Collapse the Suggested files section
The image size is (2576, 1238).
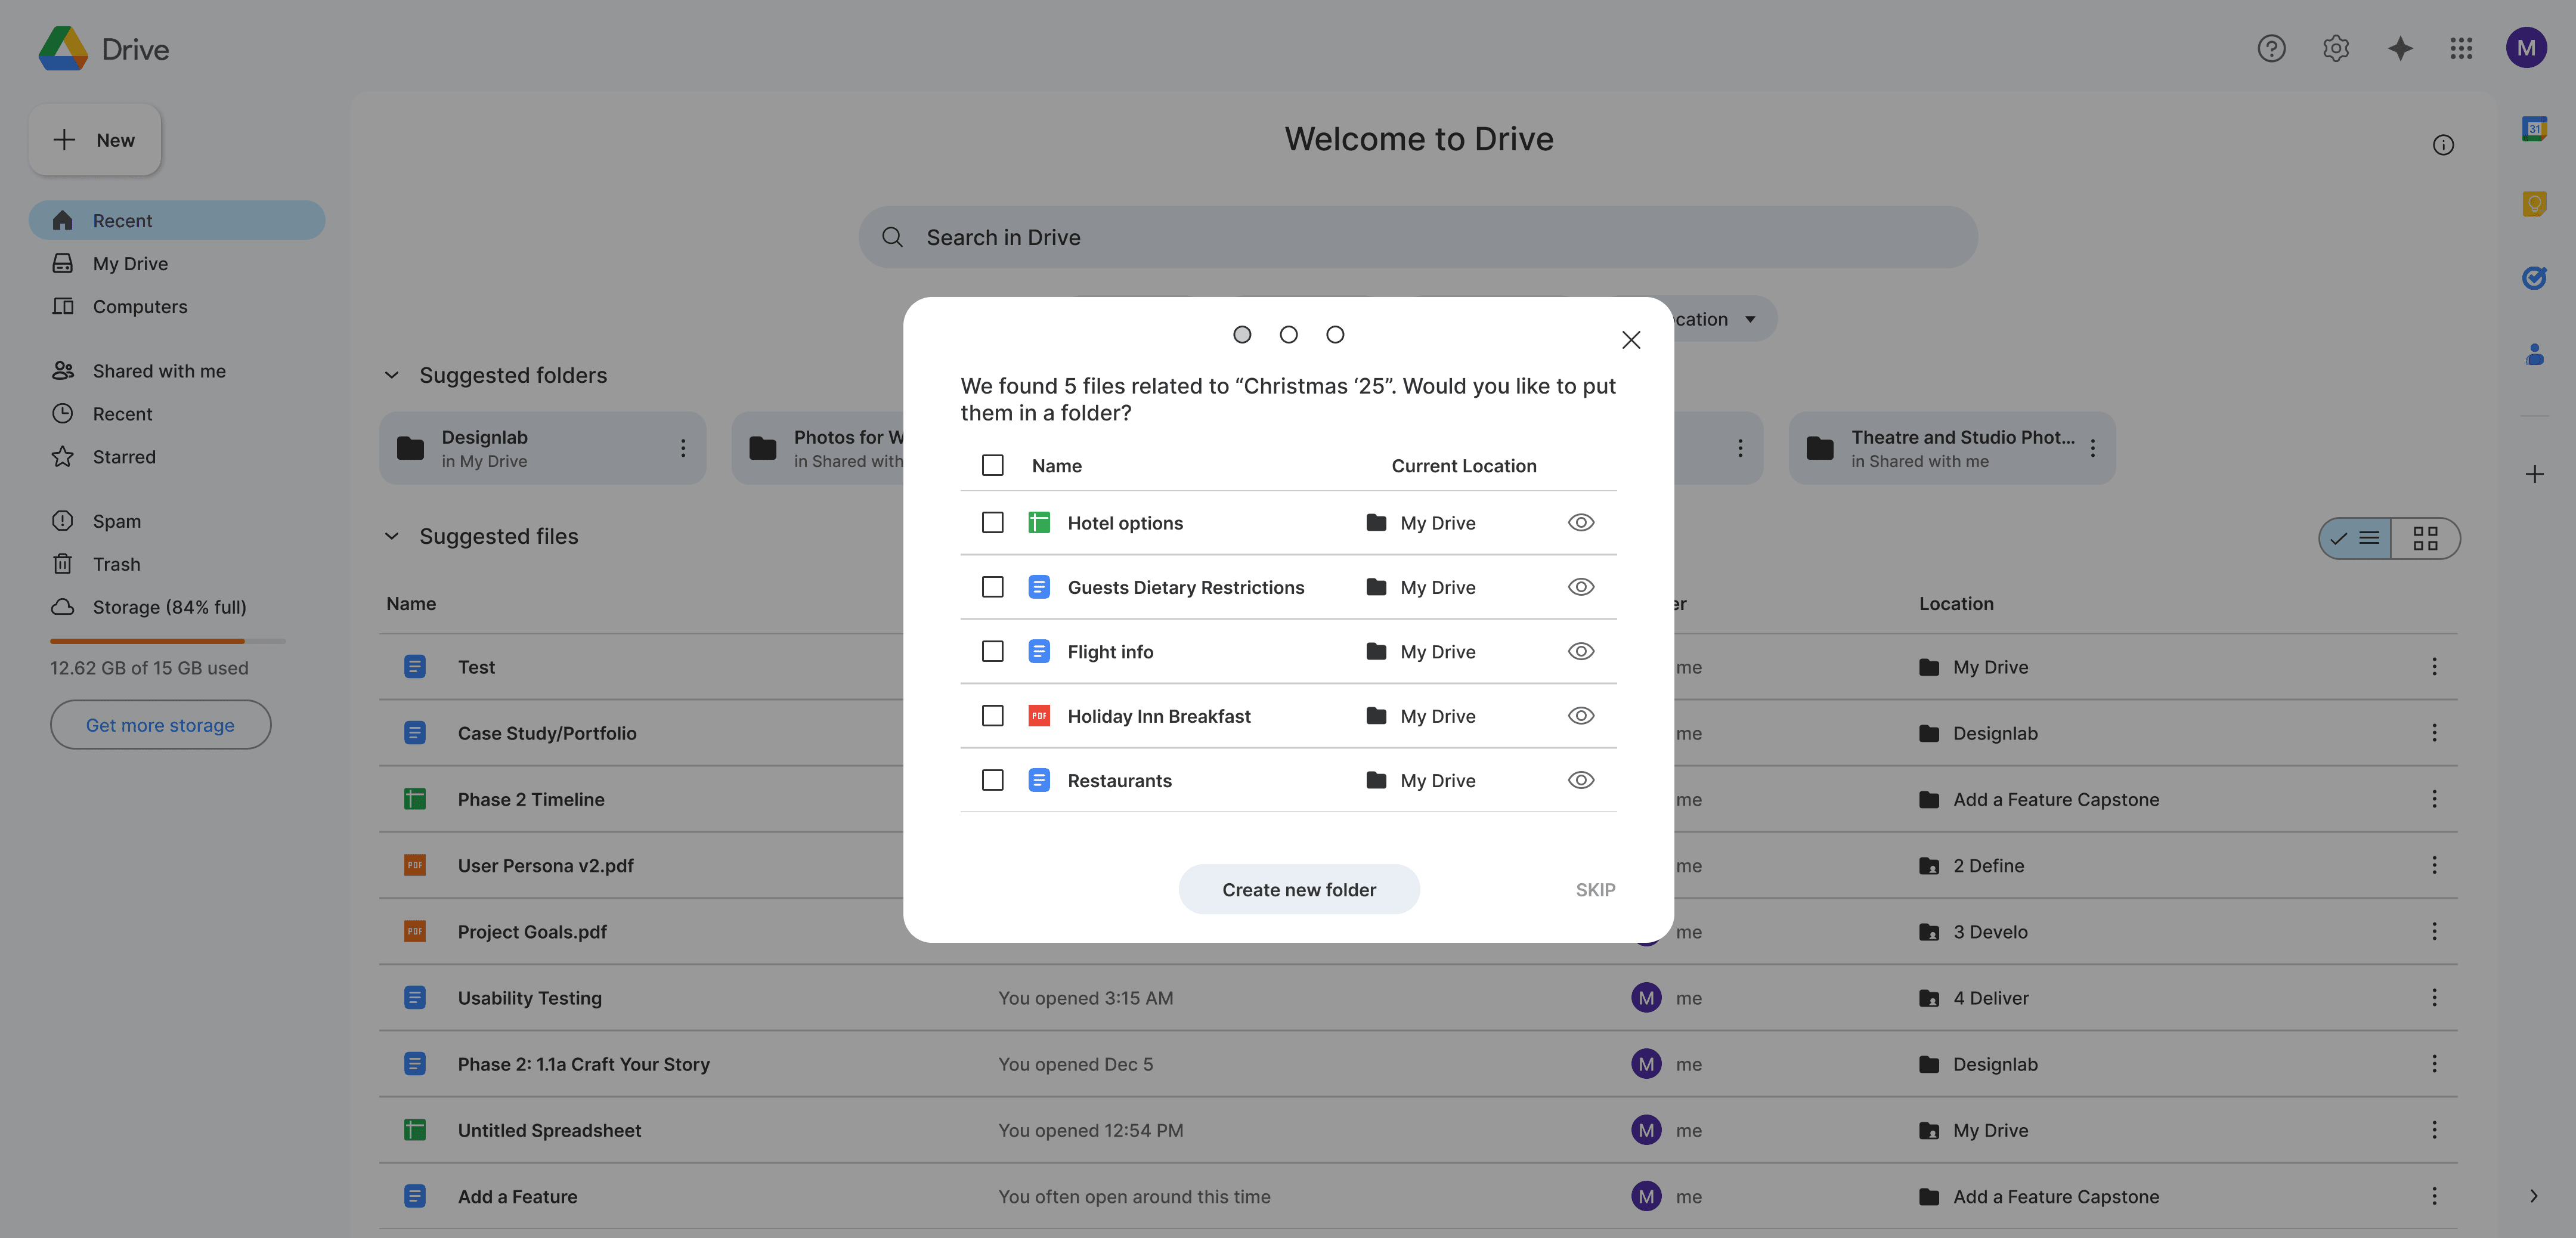pyautogui.click(x=392, y=536)
